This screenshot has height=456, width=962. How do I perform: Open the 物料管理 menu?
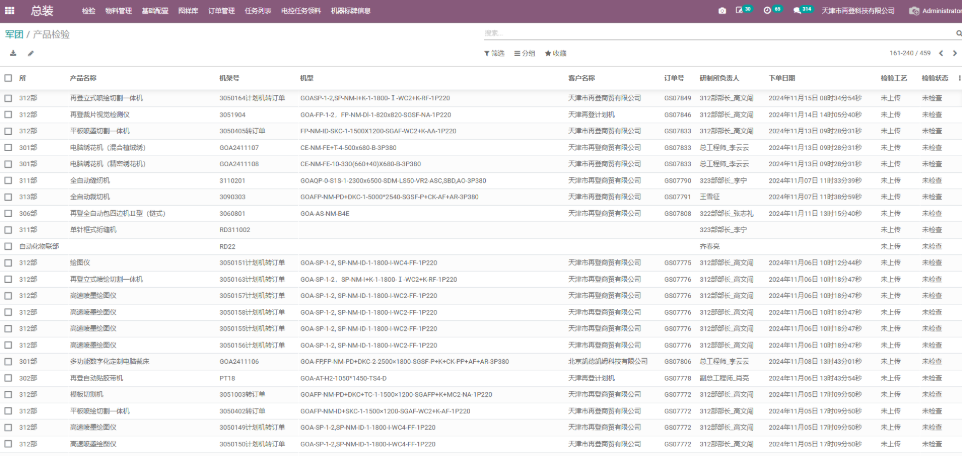pyautogui.click(x=118, y=11)
